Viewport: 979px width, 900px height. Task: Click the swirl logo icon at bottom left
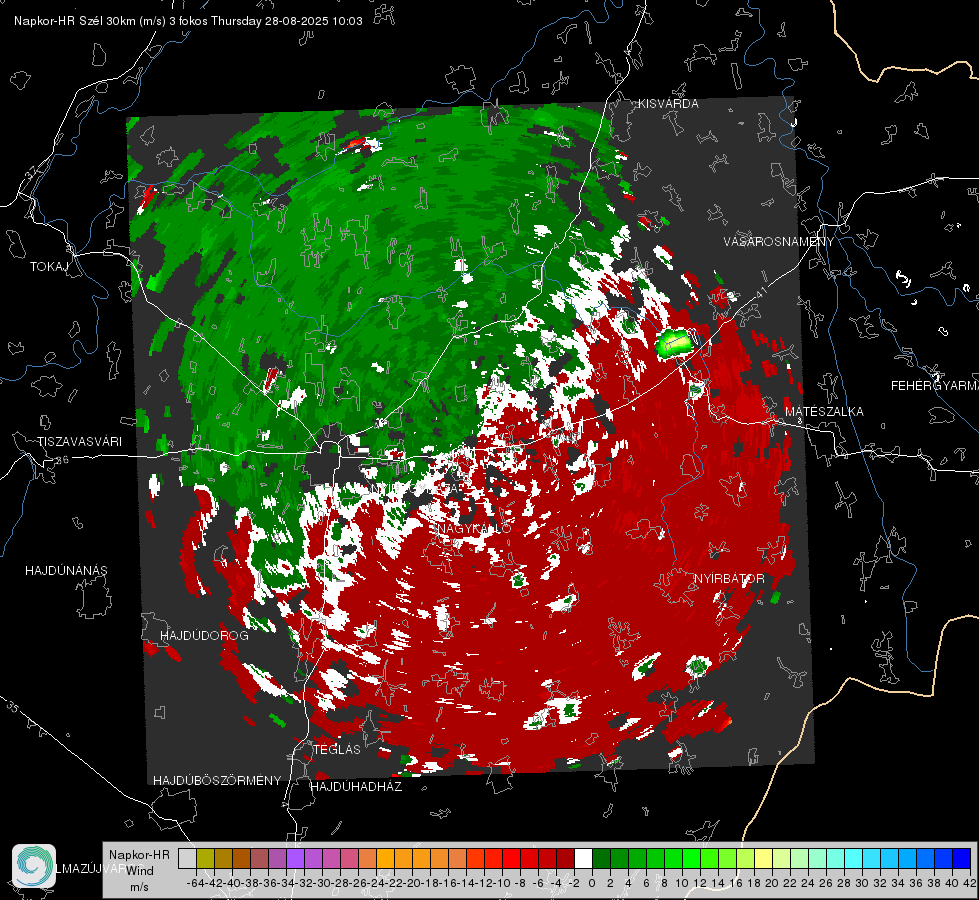[34, 866]
